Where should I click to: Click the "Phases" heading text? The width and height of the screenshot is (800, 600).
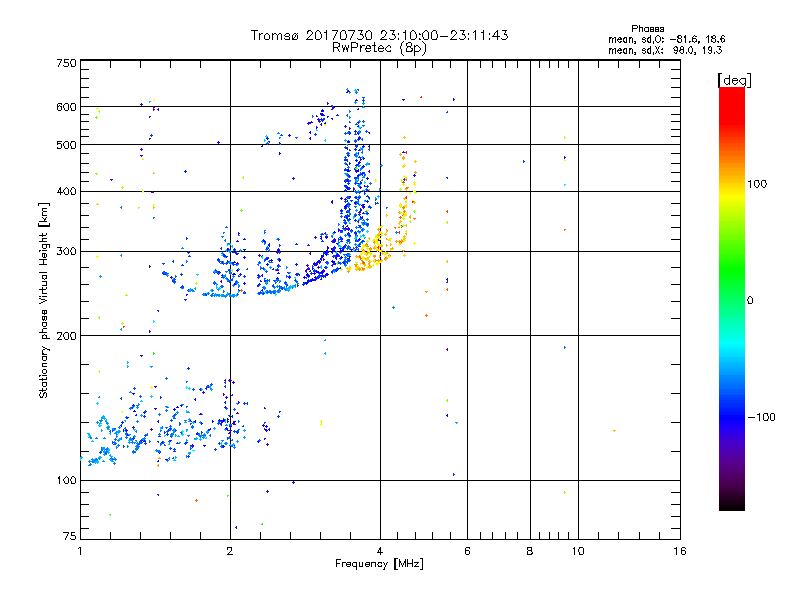[x=647, y=29]
